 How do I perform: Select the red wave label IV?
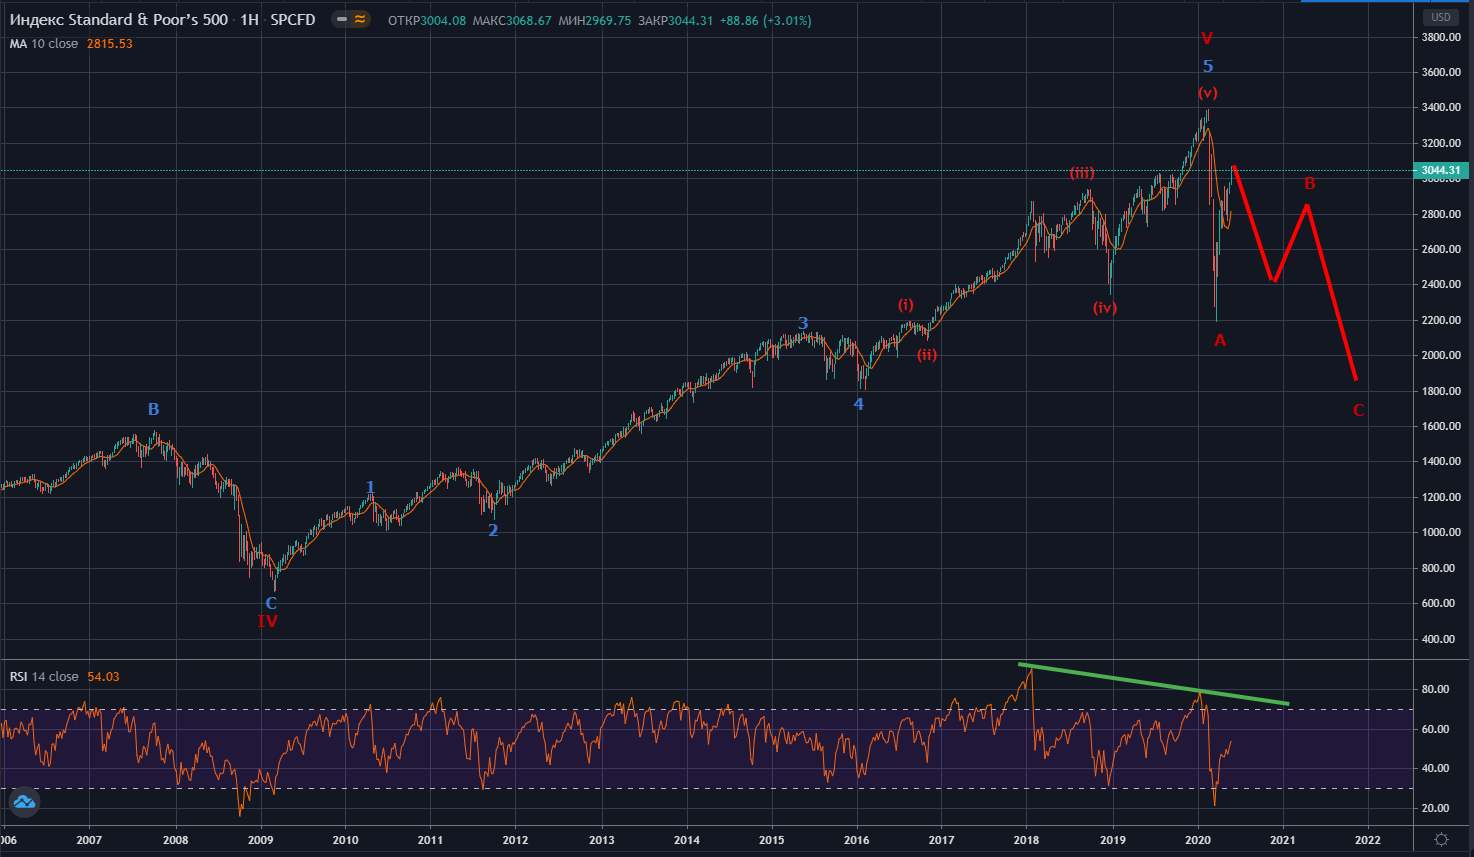coord(267,621)
